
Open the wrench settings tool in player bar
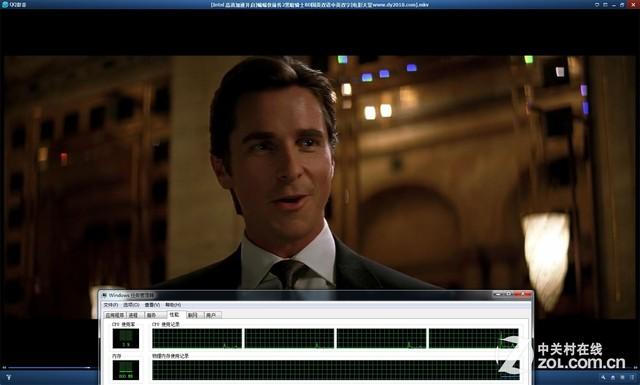click(x=603, y=377)
